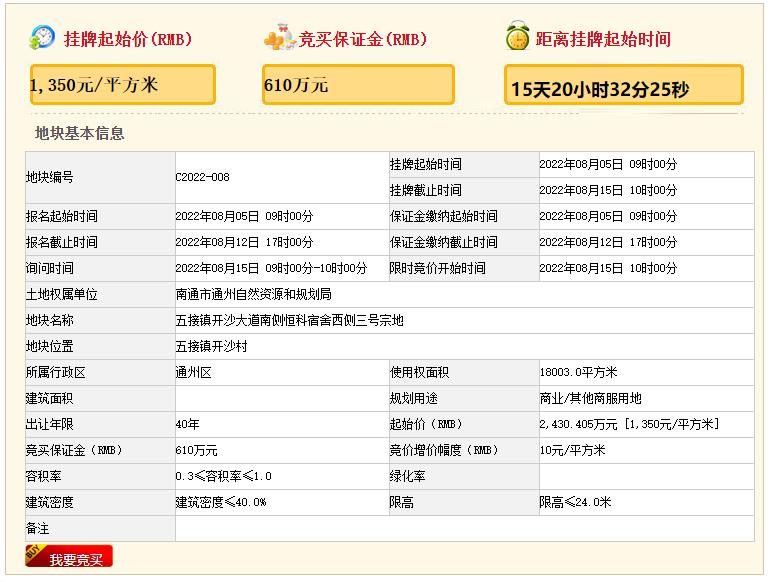Screen dimensions: 771x582
Task: Click the 10元/平方米 bid increment value
Action: 572,450
